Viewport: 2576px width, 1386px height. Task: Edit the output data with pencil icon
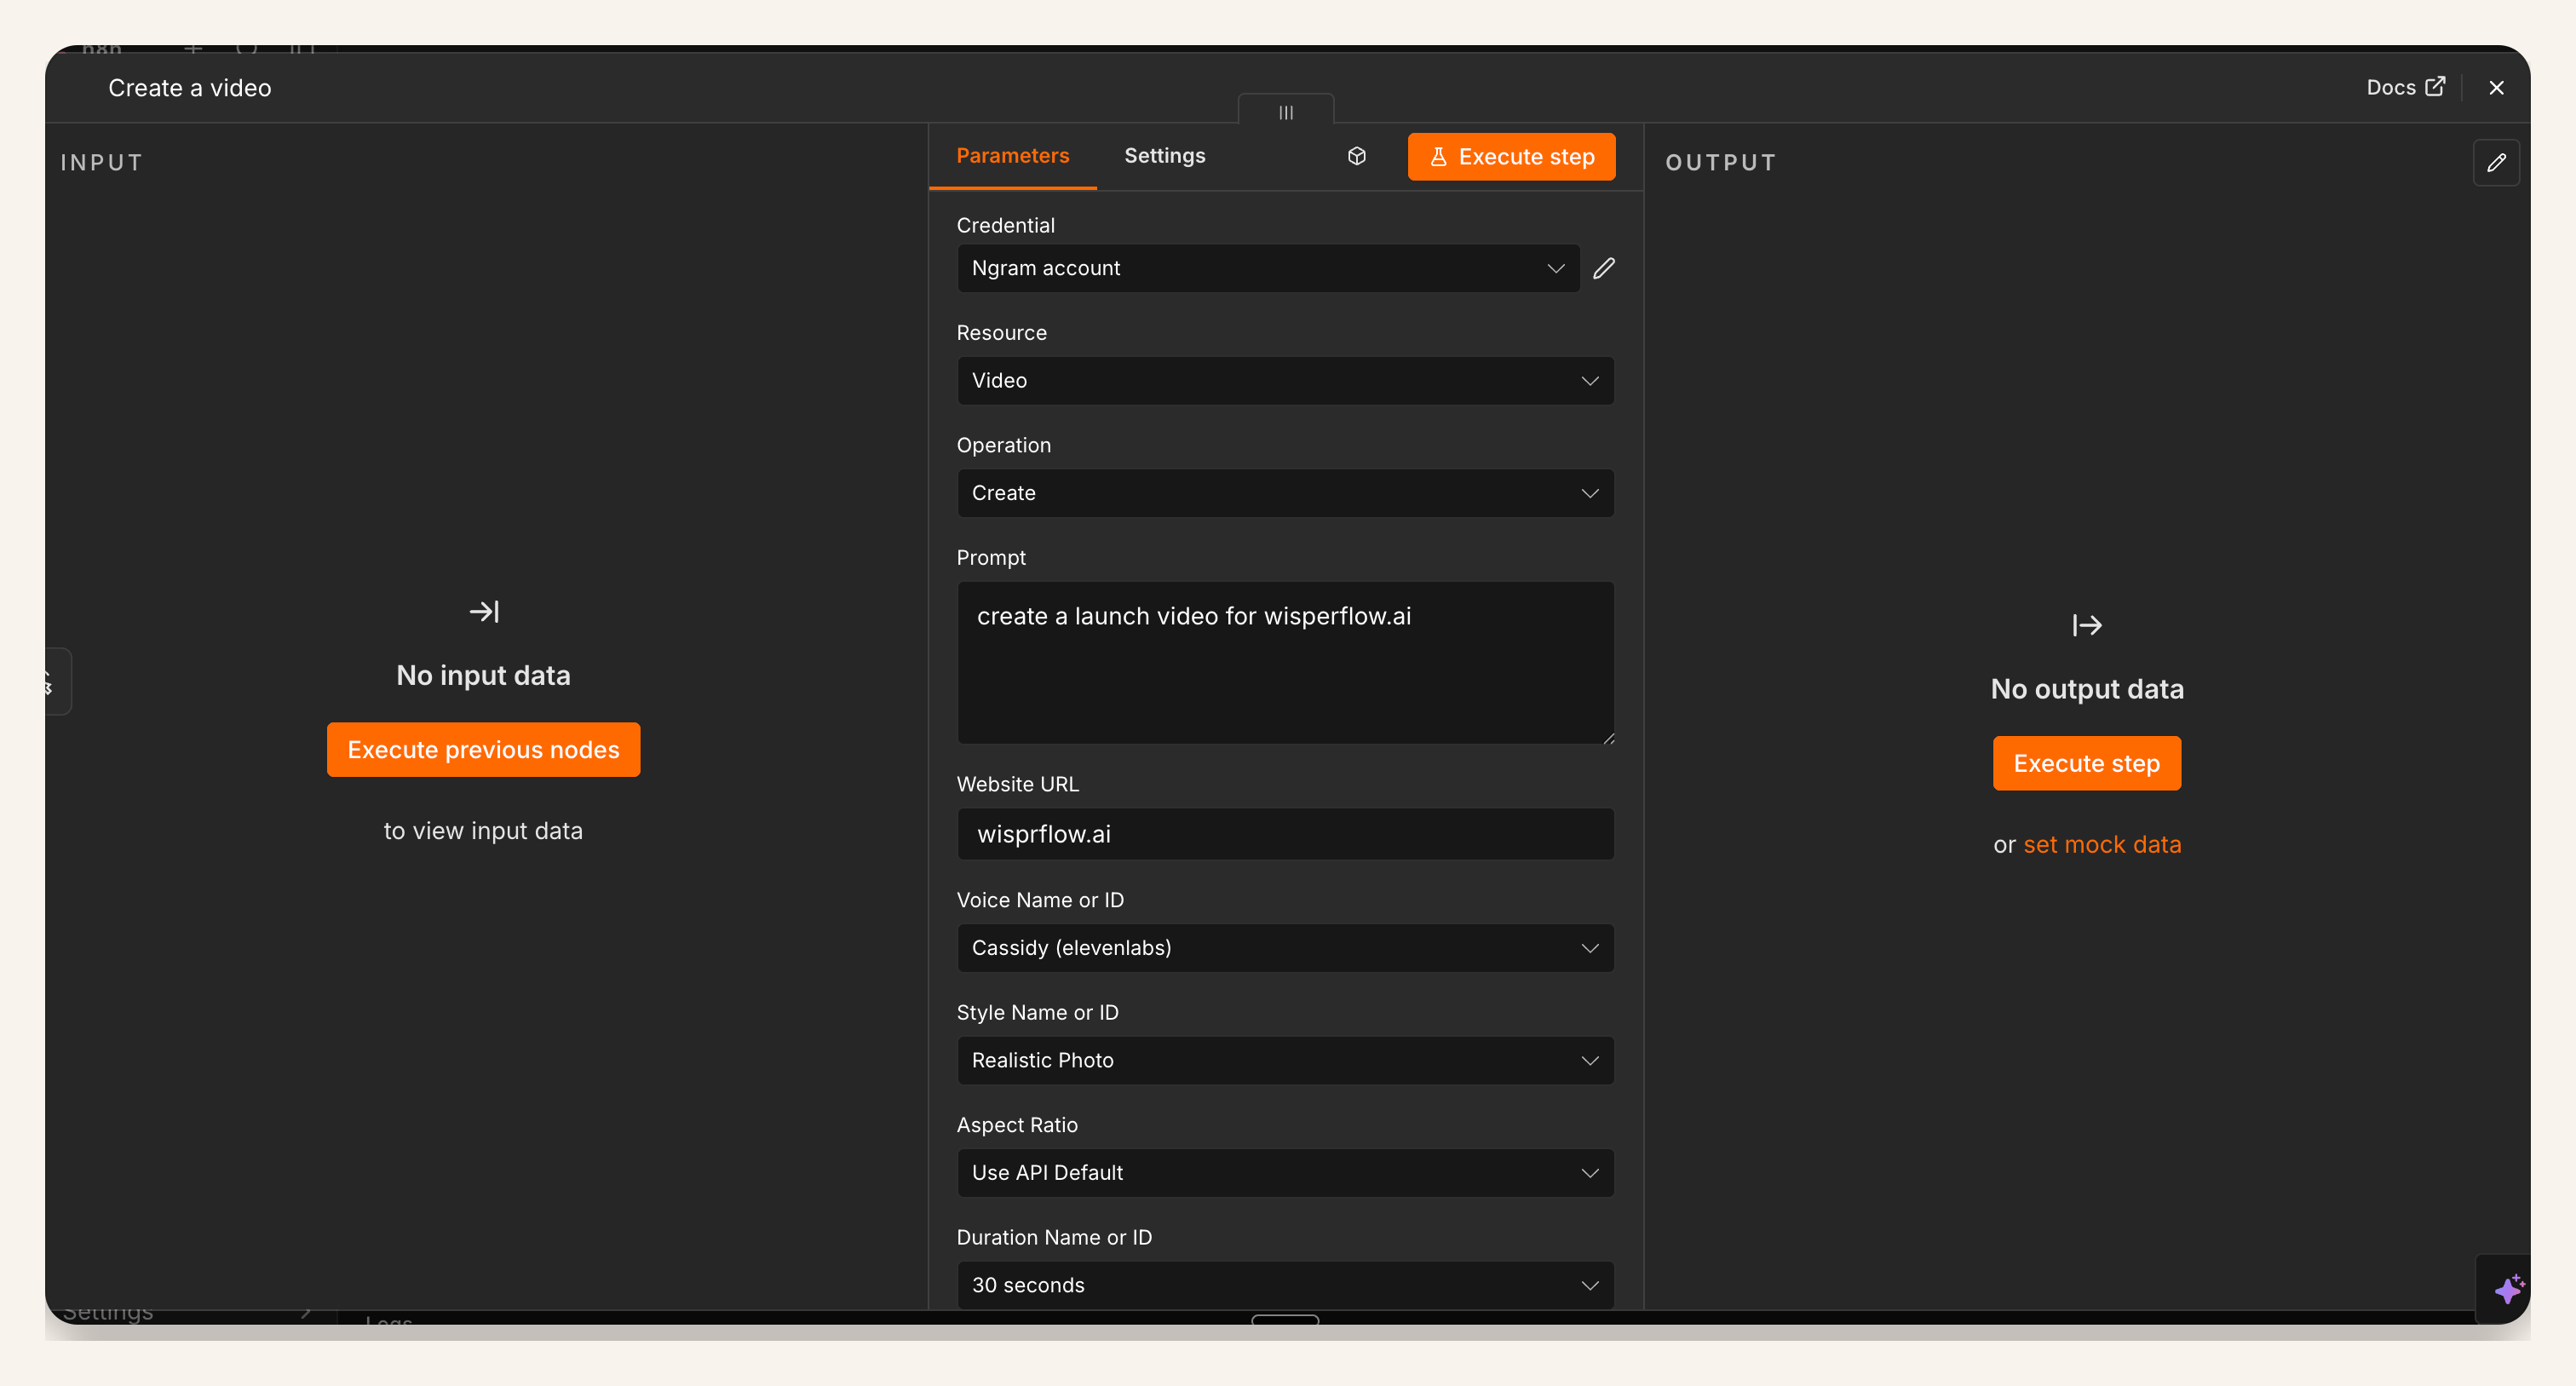pyautogui.click(x=2496, y=162)
